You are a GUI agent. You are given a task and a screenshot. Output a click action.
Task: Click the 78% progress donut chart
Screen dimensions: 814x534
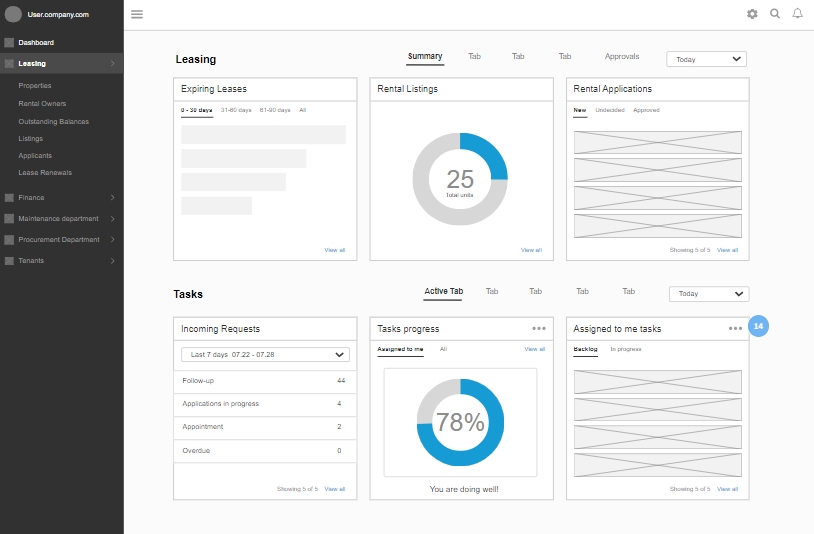coord(460,422)
